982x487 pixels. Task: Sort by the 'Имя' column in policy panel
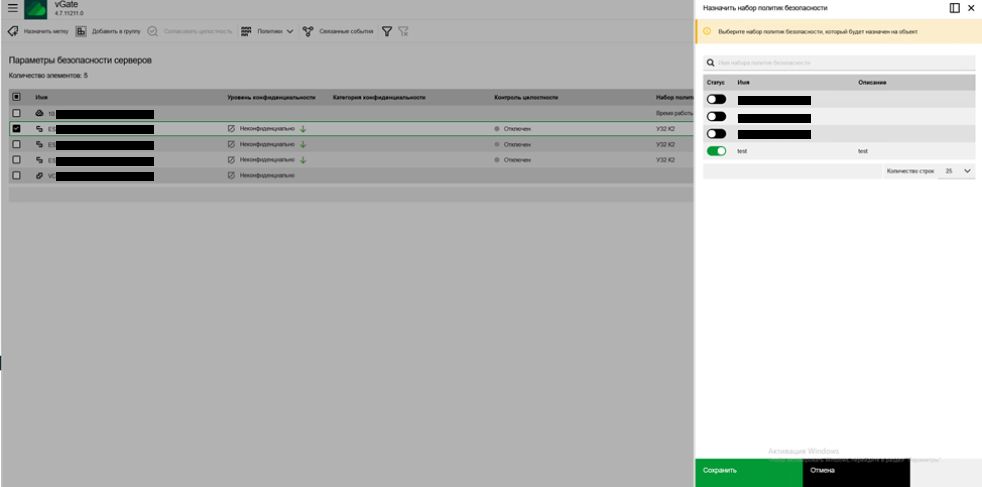pos(743,82)
